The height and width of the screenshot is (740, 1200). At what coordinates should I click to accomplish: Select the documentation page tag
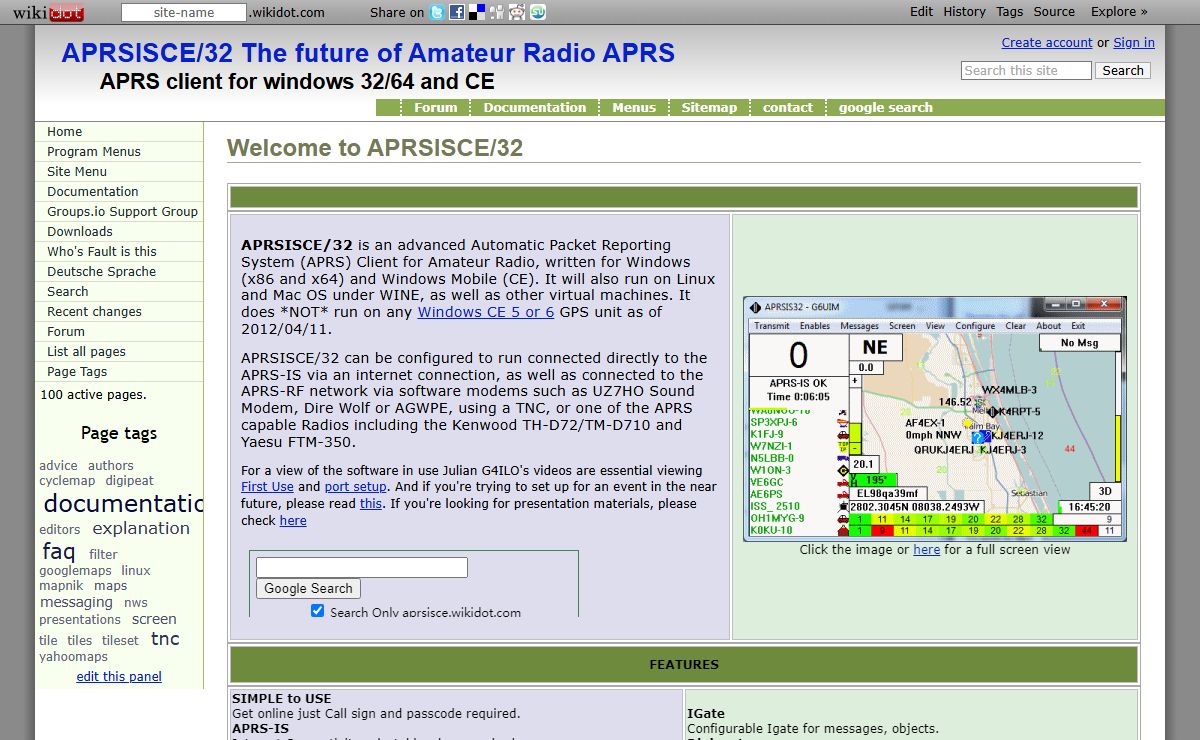coord(123,503)
